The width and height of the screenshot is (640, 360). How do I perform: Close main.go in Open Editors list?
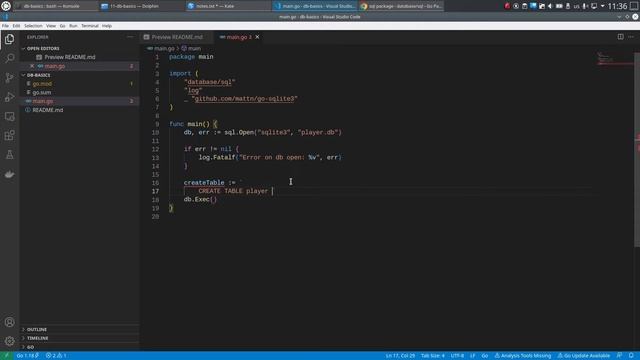(32, 66)
